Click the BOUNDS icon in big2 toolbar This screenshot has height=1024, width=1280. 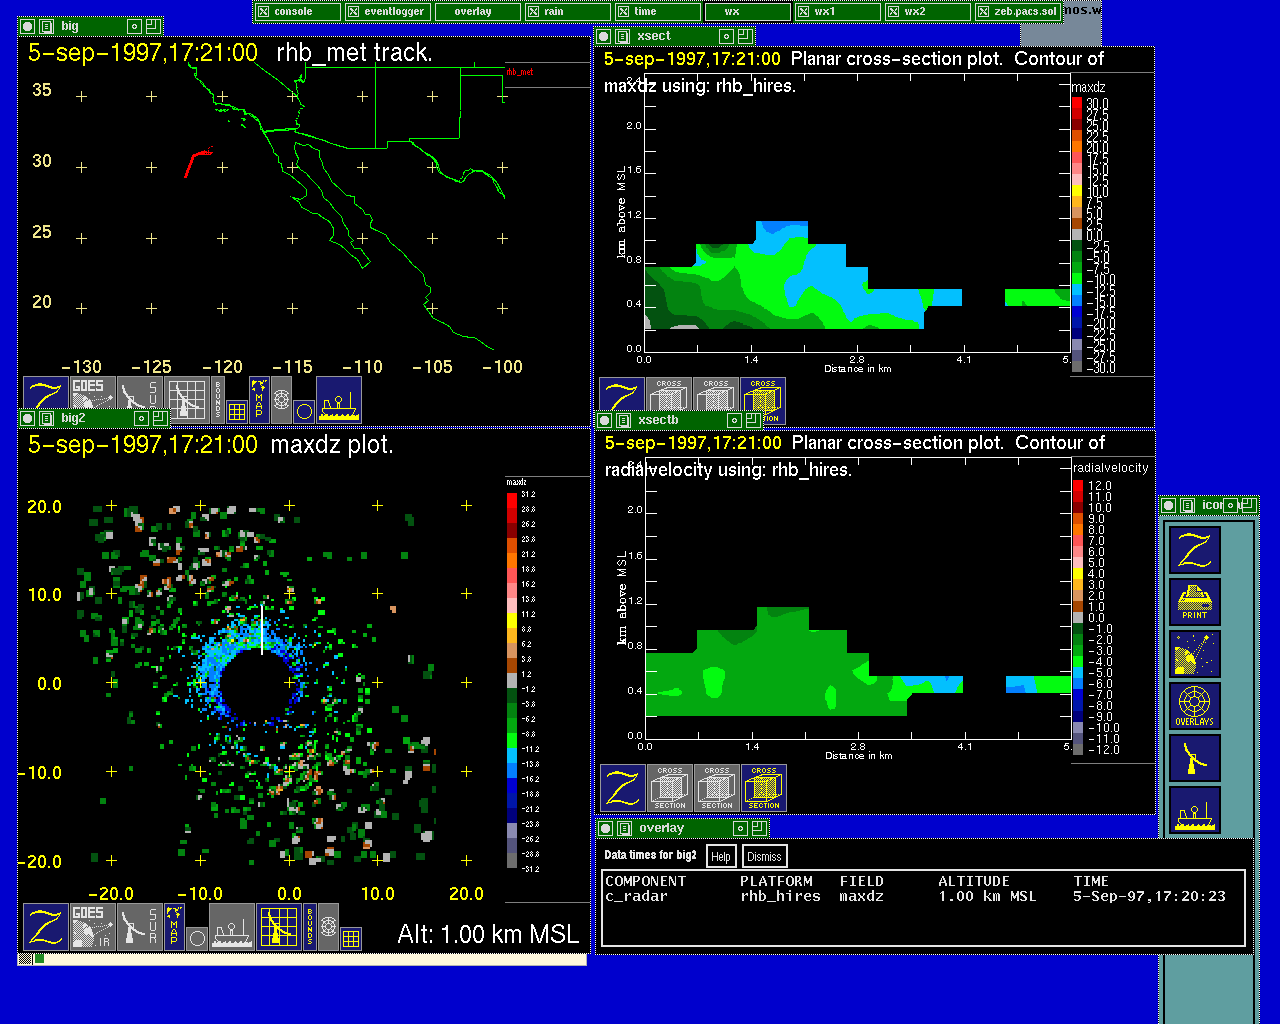310,927
